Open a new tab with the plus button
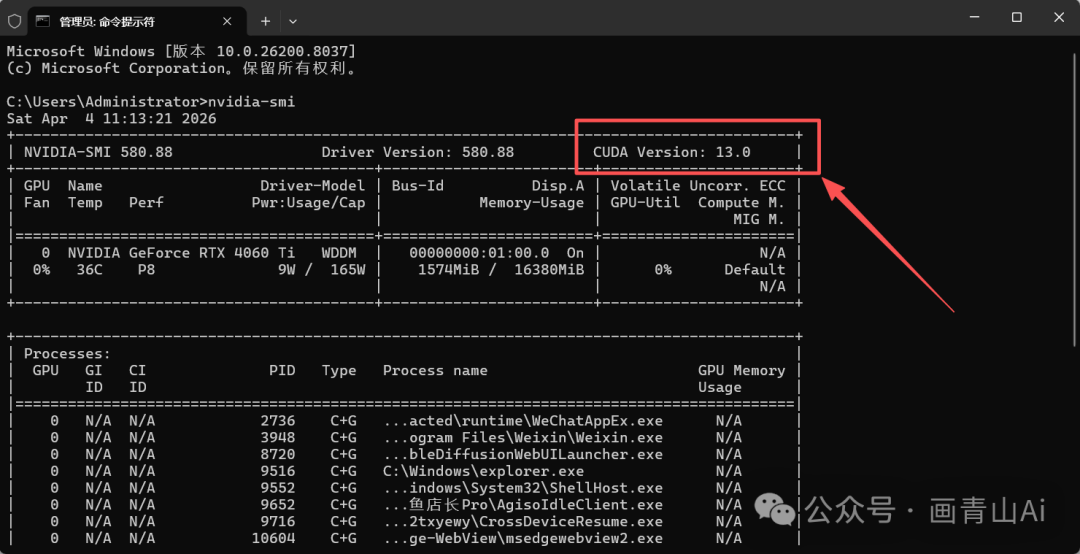The width and height of the screenshot is (1080, 554). 266,20
